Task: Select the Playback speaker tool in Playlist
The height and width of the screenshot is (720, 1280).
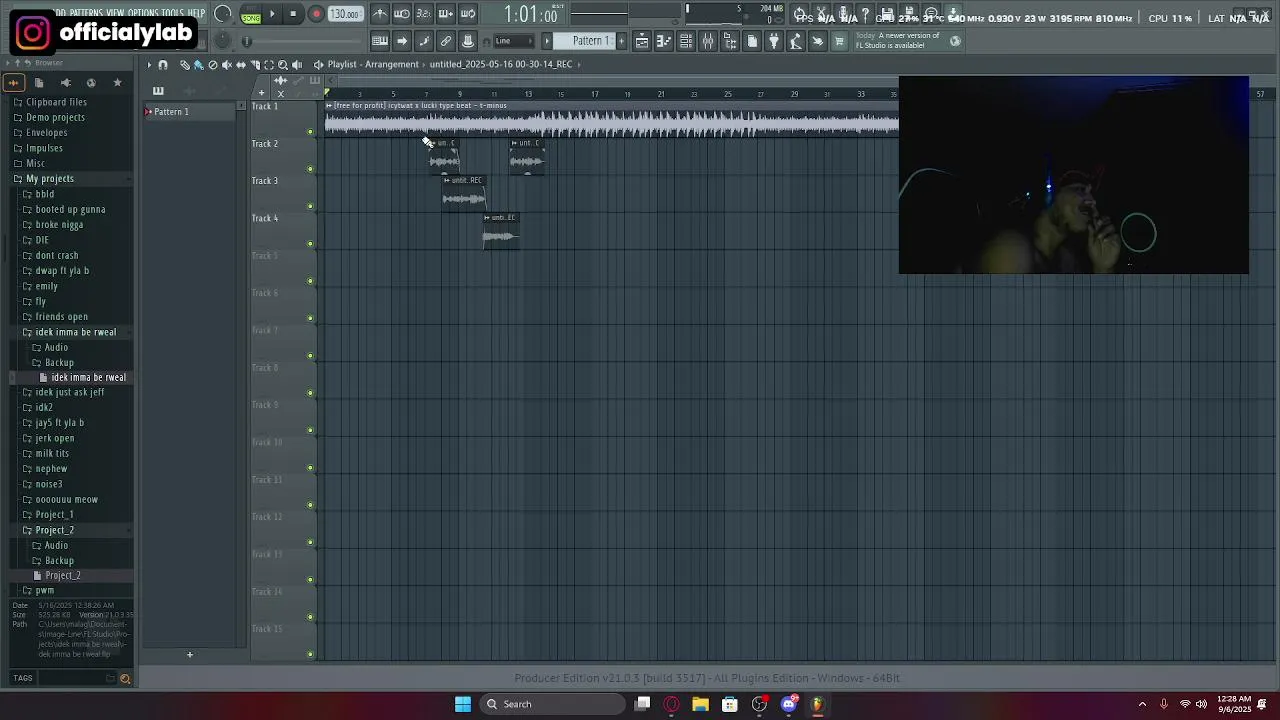Action: coord(296,65)
